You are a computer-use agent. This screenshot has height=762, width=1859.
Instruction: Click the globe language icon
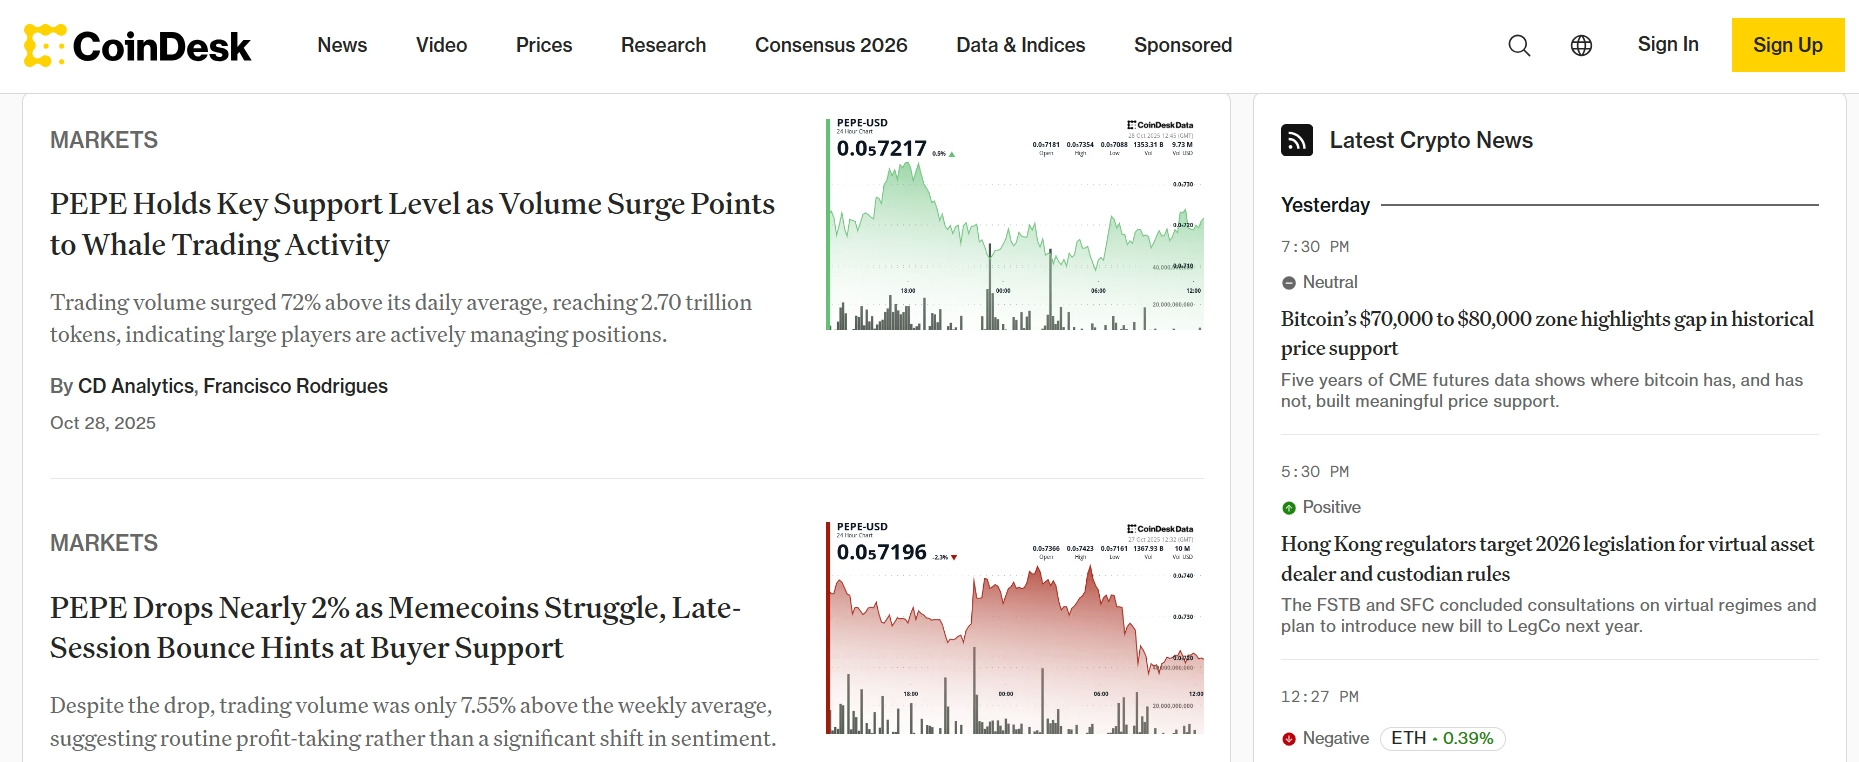coord(1581,45)
